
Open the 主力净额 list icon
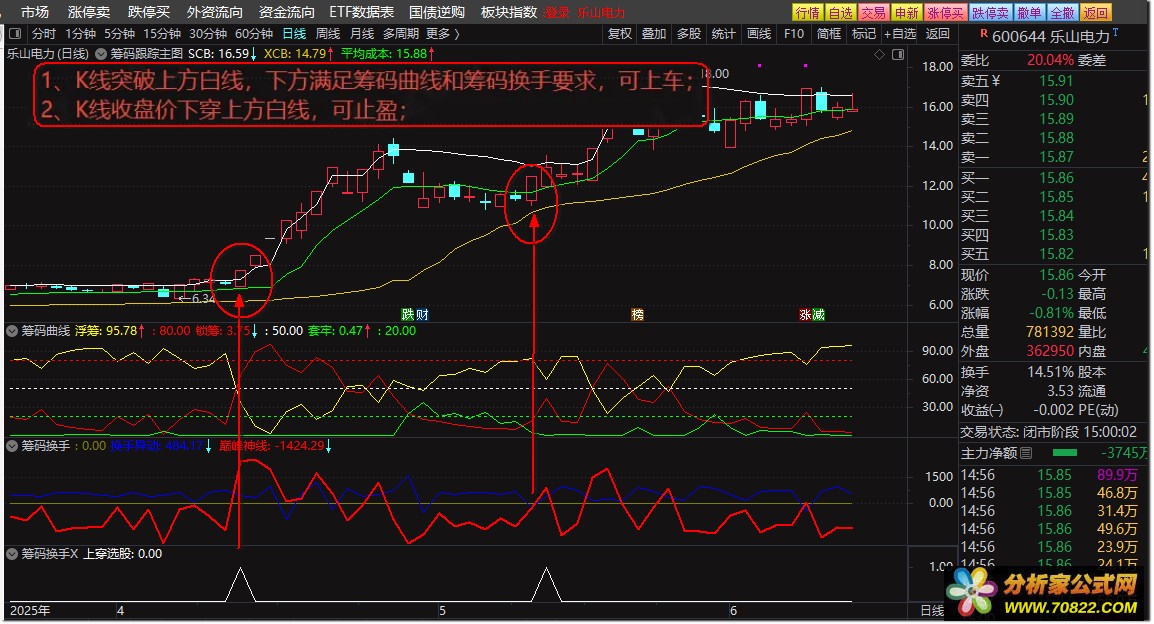(x=1026, y=453)
